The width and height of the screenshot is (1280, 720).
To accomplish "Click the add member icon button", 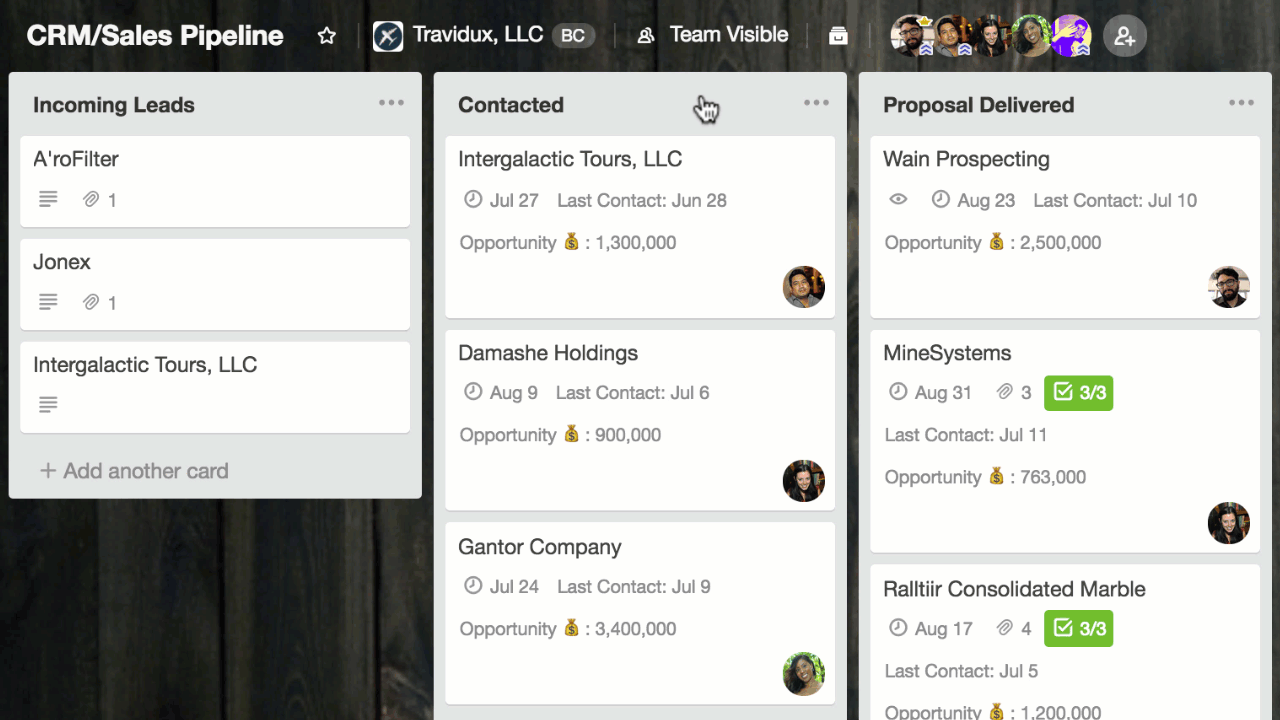I will pos(1125,36).
